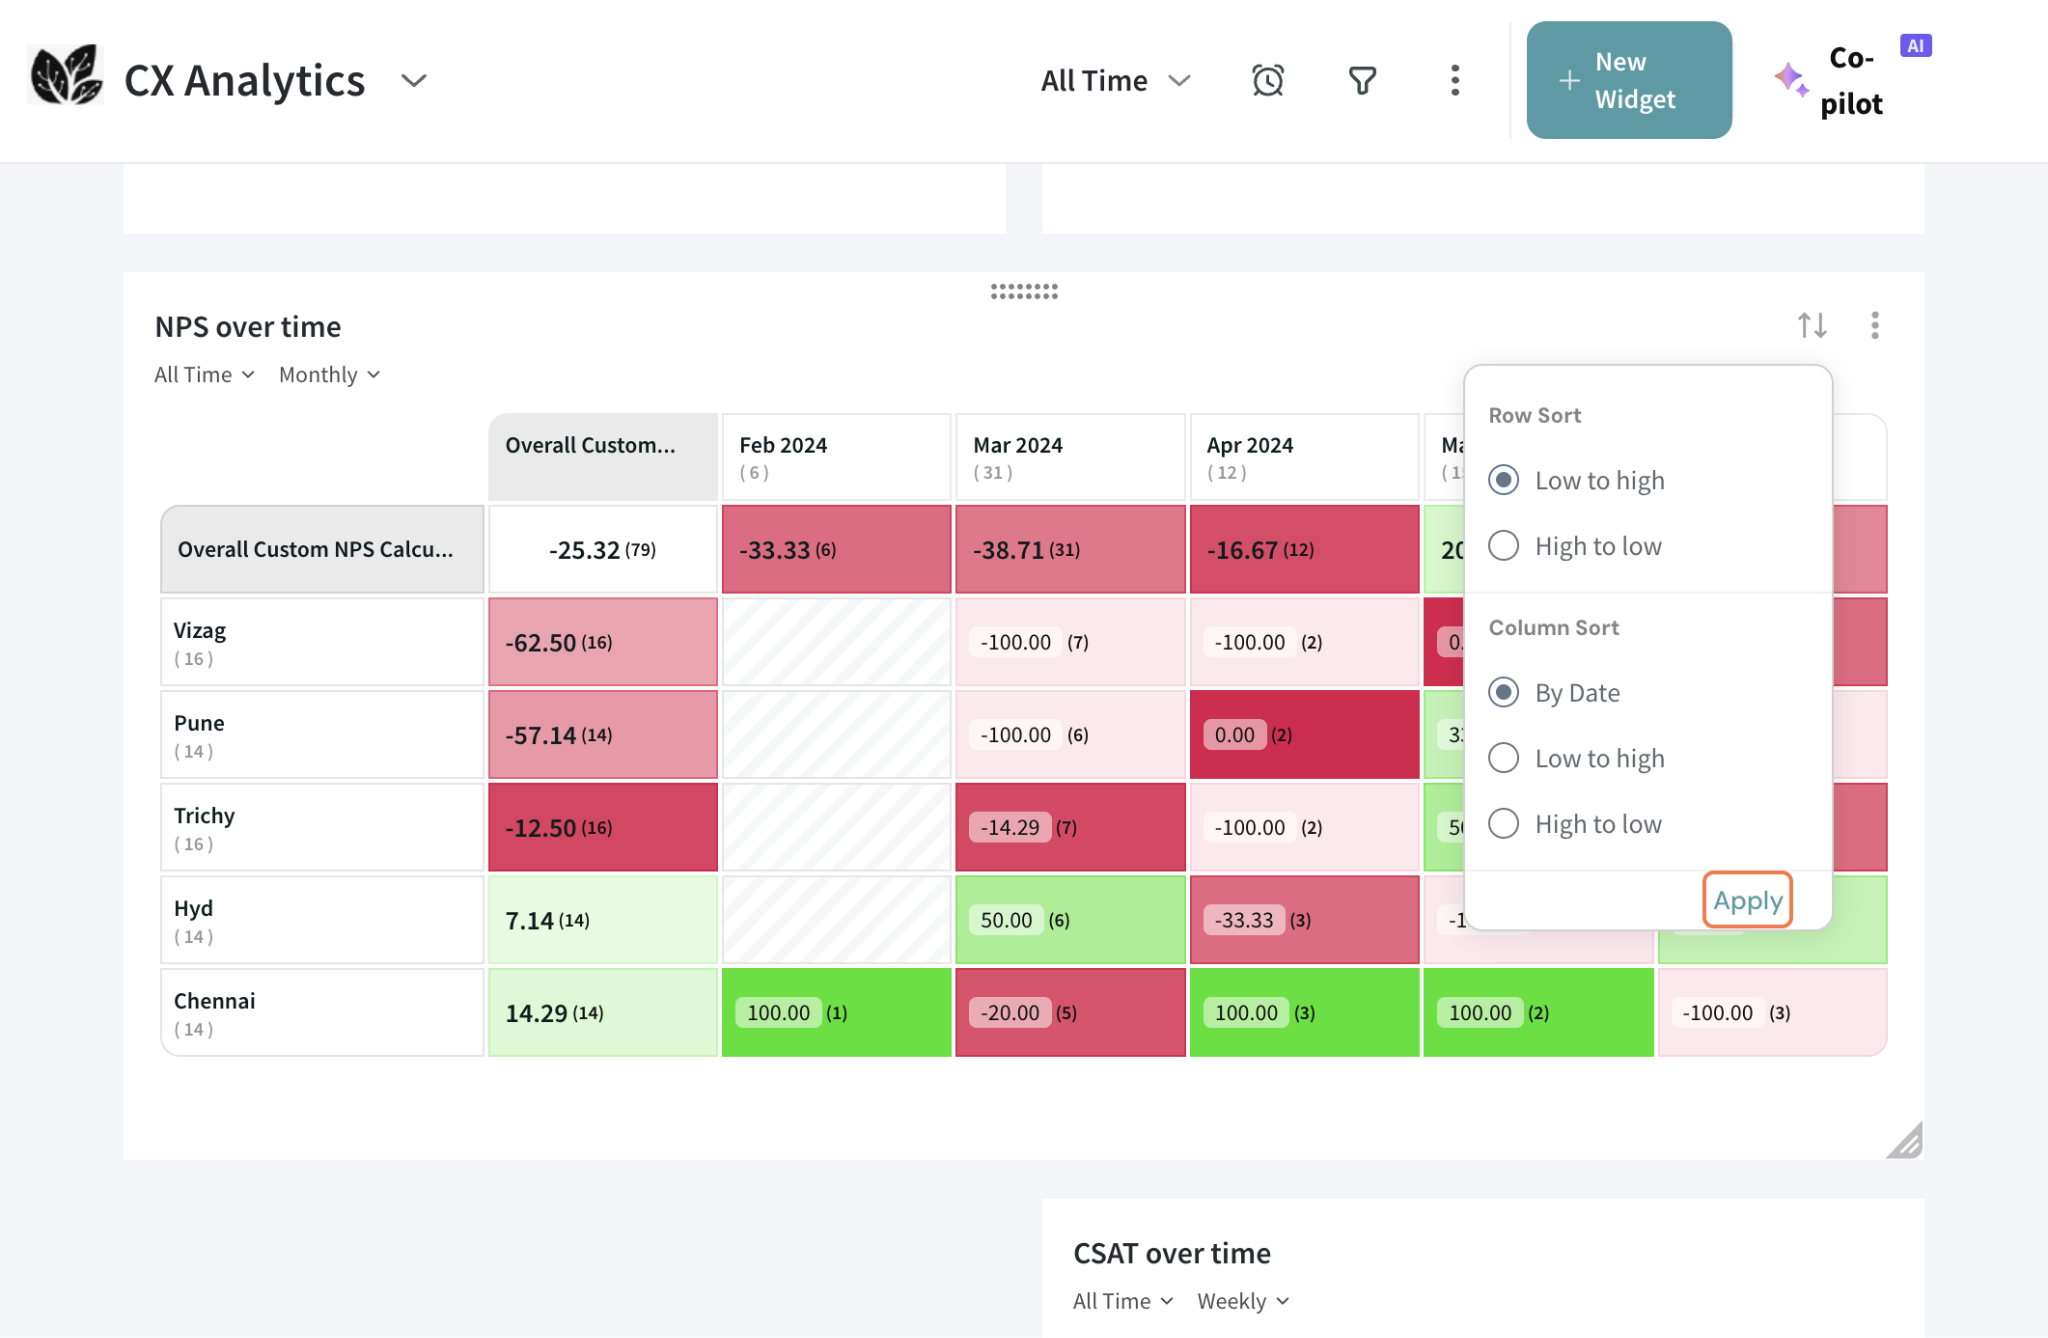This screenshot has height=1338, width=2048.
Task: Expand the Monthly interval dropdown
Action: [x=329, y=375]
